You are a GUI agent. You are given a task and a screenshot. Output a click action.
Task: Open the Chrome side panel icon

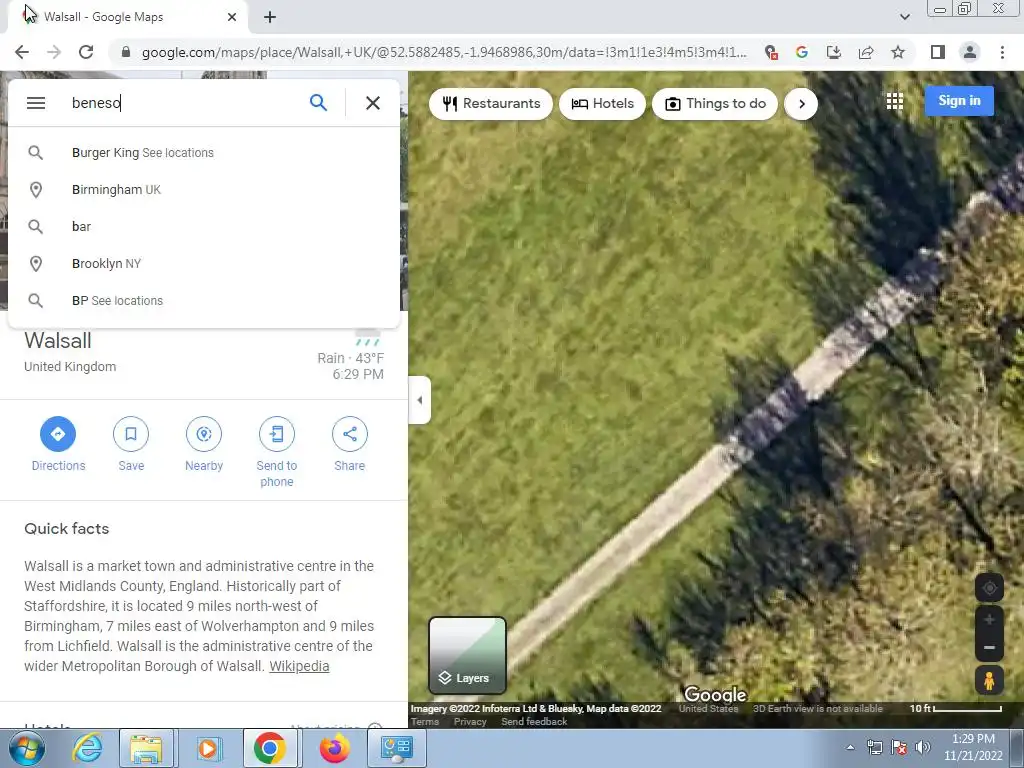coord(938,52)
